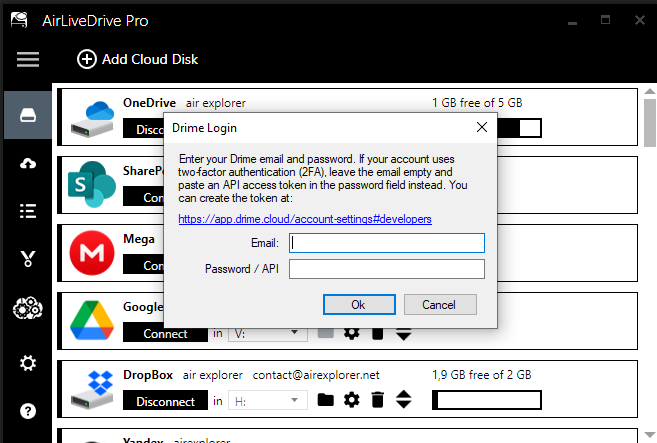
Task: Click the 'DropBox' disk name
Action: (x=148, y=375)
